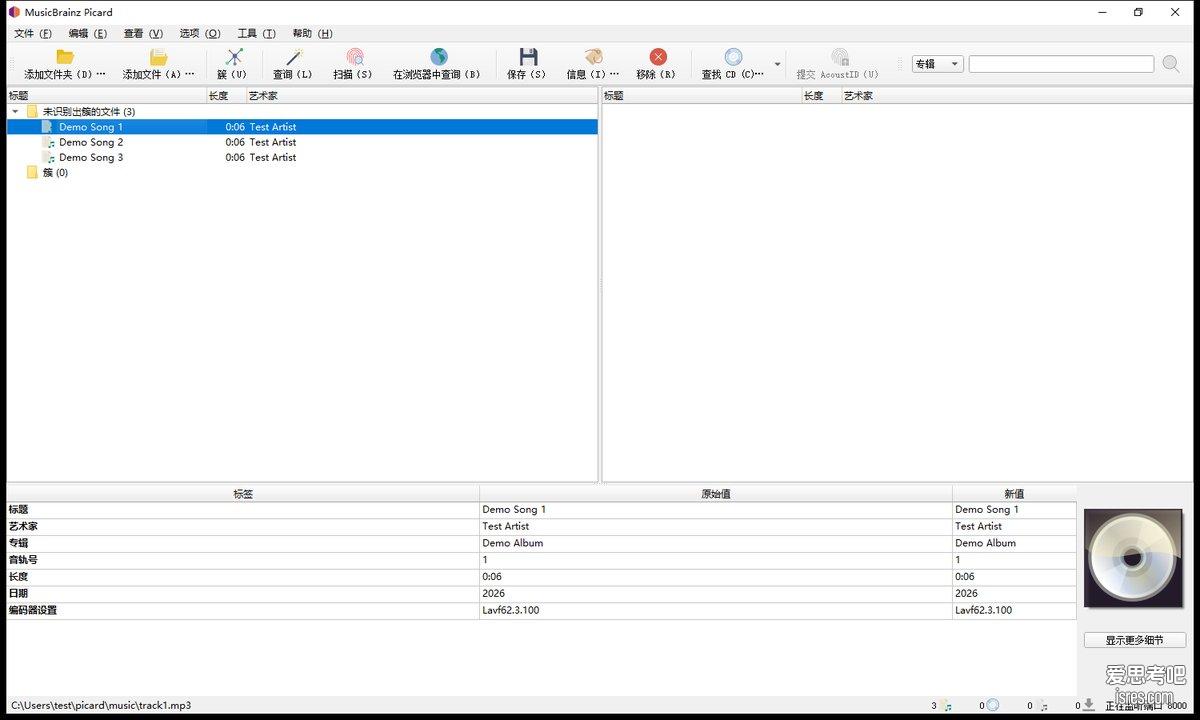Click the 保存 (Save) floppy disk icon
Screen dimensions: 1200x720
coord(528,57)
